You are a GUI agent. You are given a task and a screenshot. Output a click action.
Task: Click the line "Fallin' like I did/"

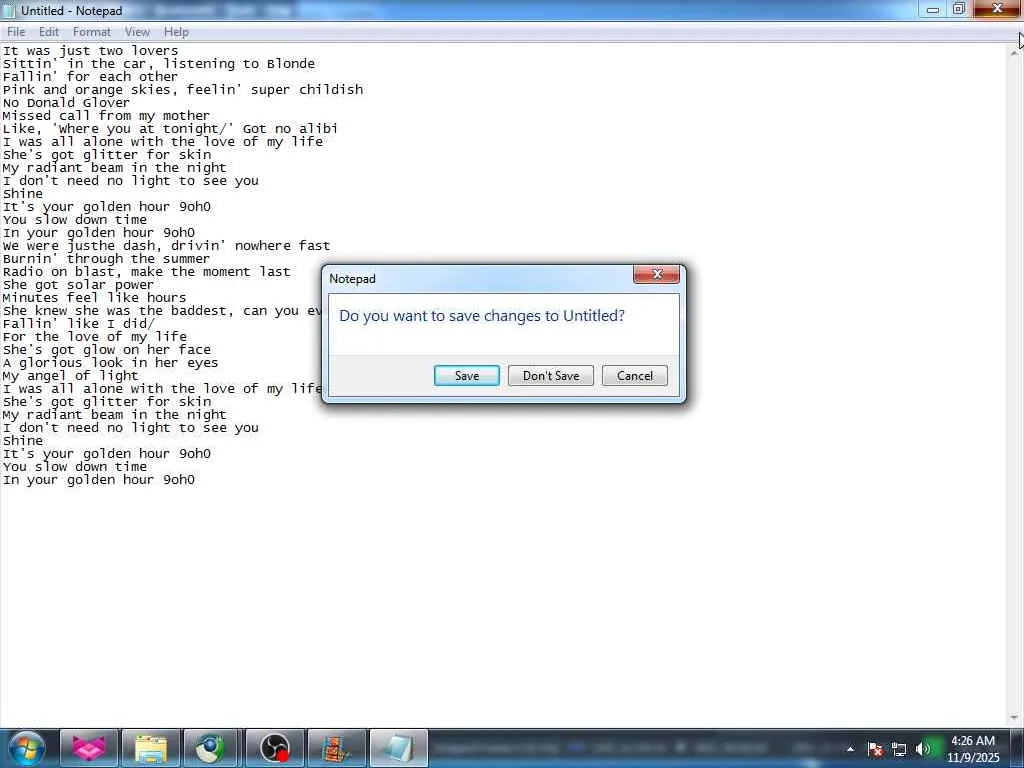click(79, 324)
